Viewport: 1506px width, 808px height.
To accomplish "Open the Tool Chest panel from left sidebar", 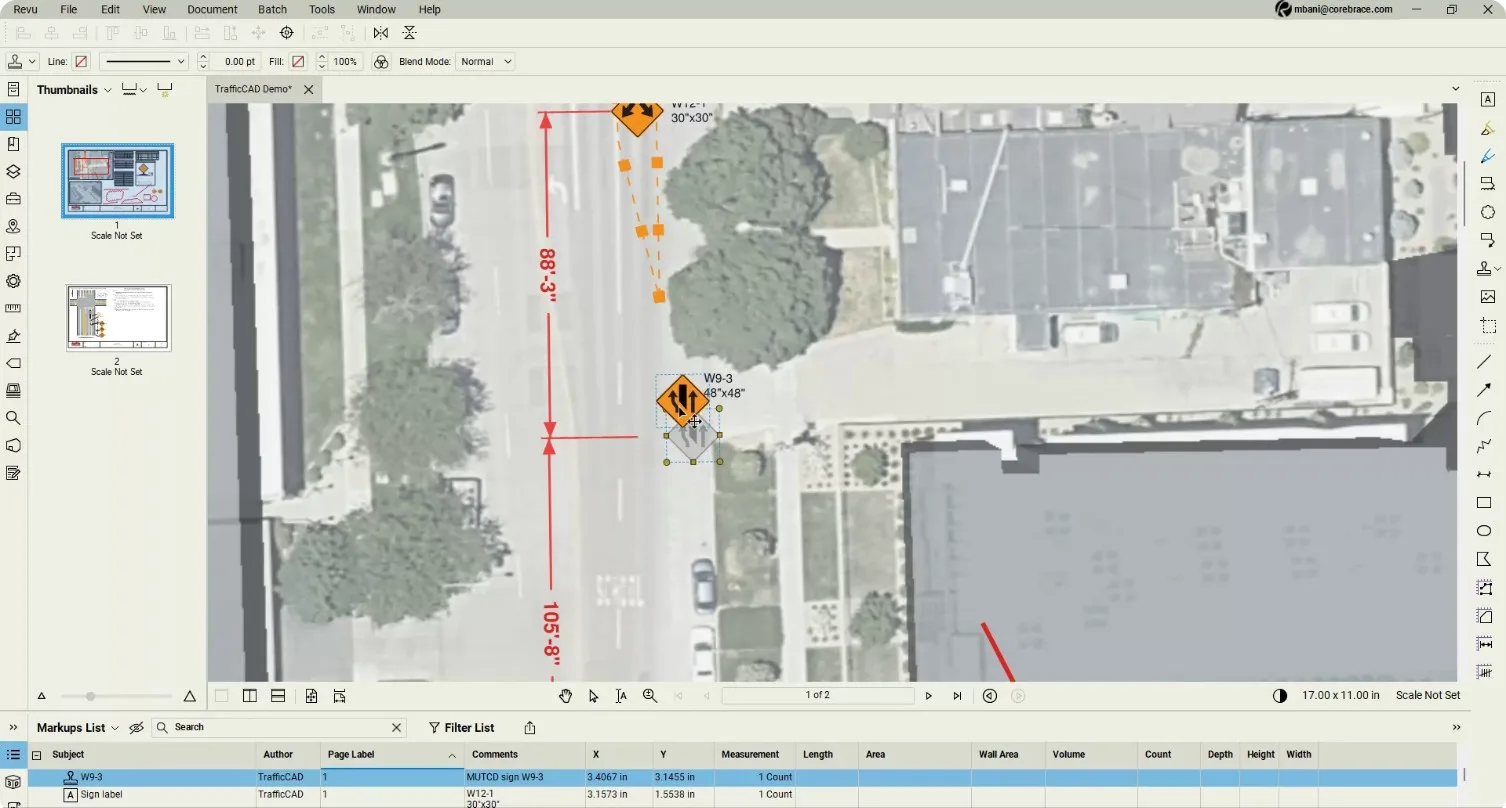I will [x=13, y=199].
